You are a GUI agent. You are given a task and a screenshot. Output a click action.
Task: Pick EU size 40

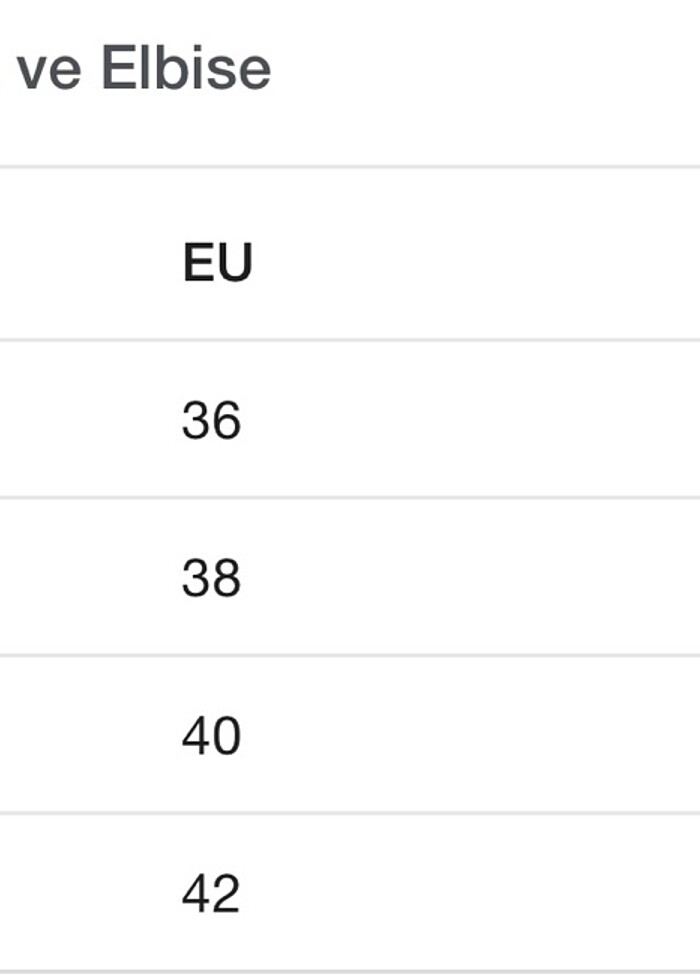tap(211, 736)
